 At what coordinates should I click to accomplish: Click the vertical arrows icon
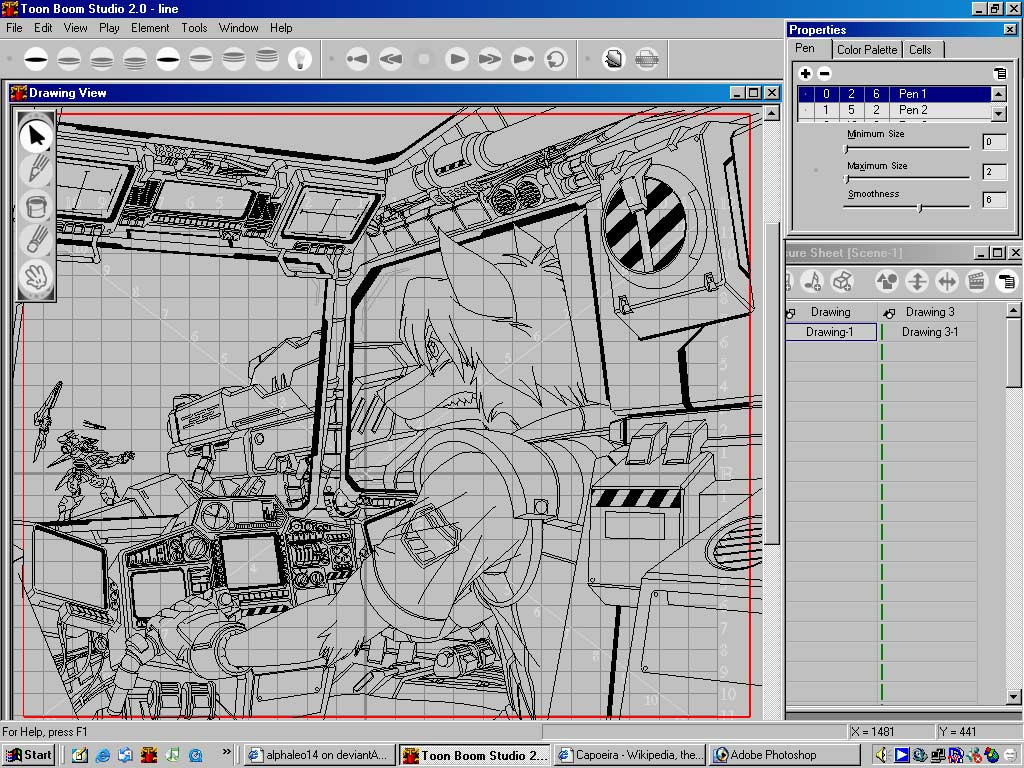tap(917, 281)
